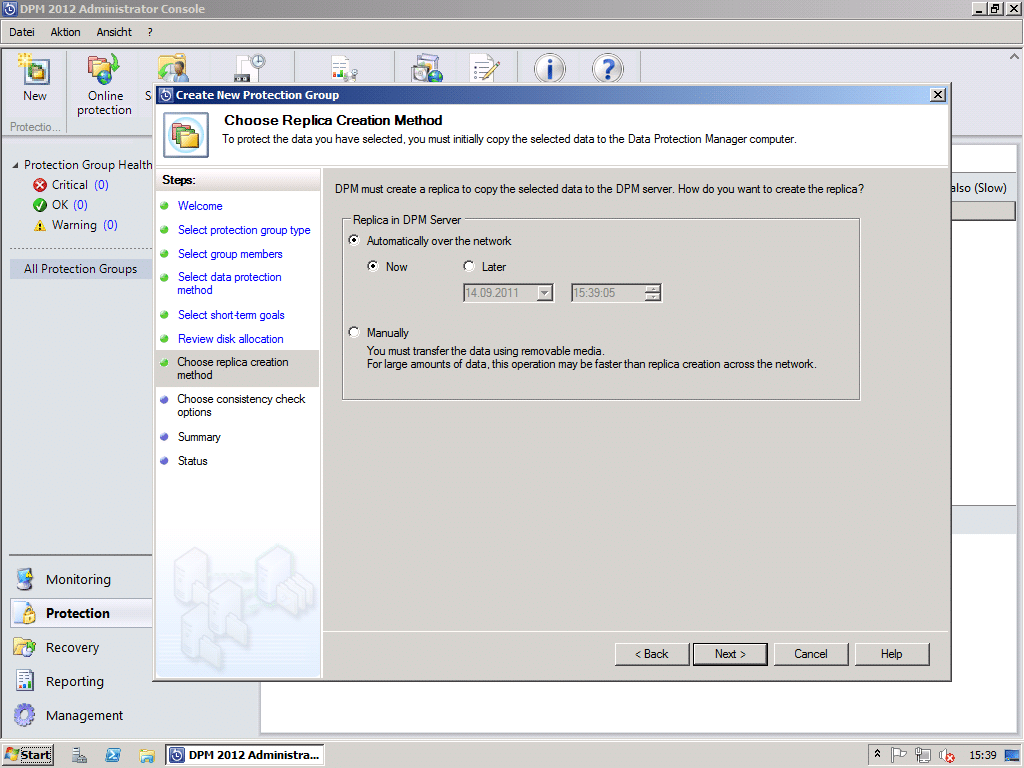The width and height of the screenshot is (1024, 768).
Task: Click the blue information icon in toolbar
Action: point(550,68)
